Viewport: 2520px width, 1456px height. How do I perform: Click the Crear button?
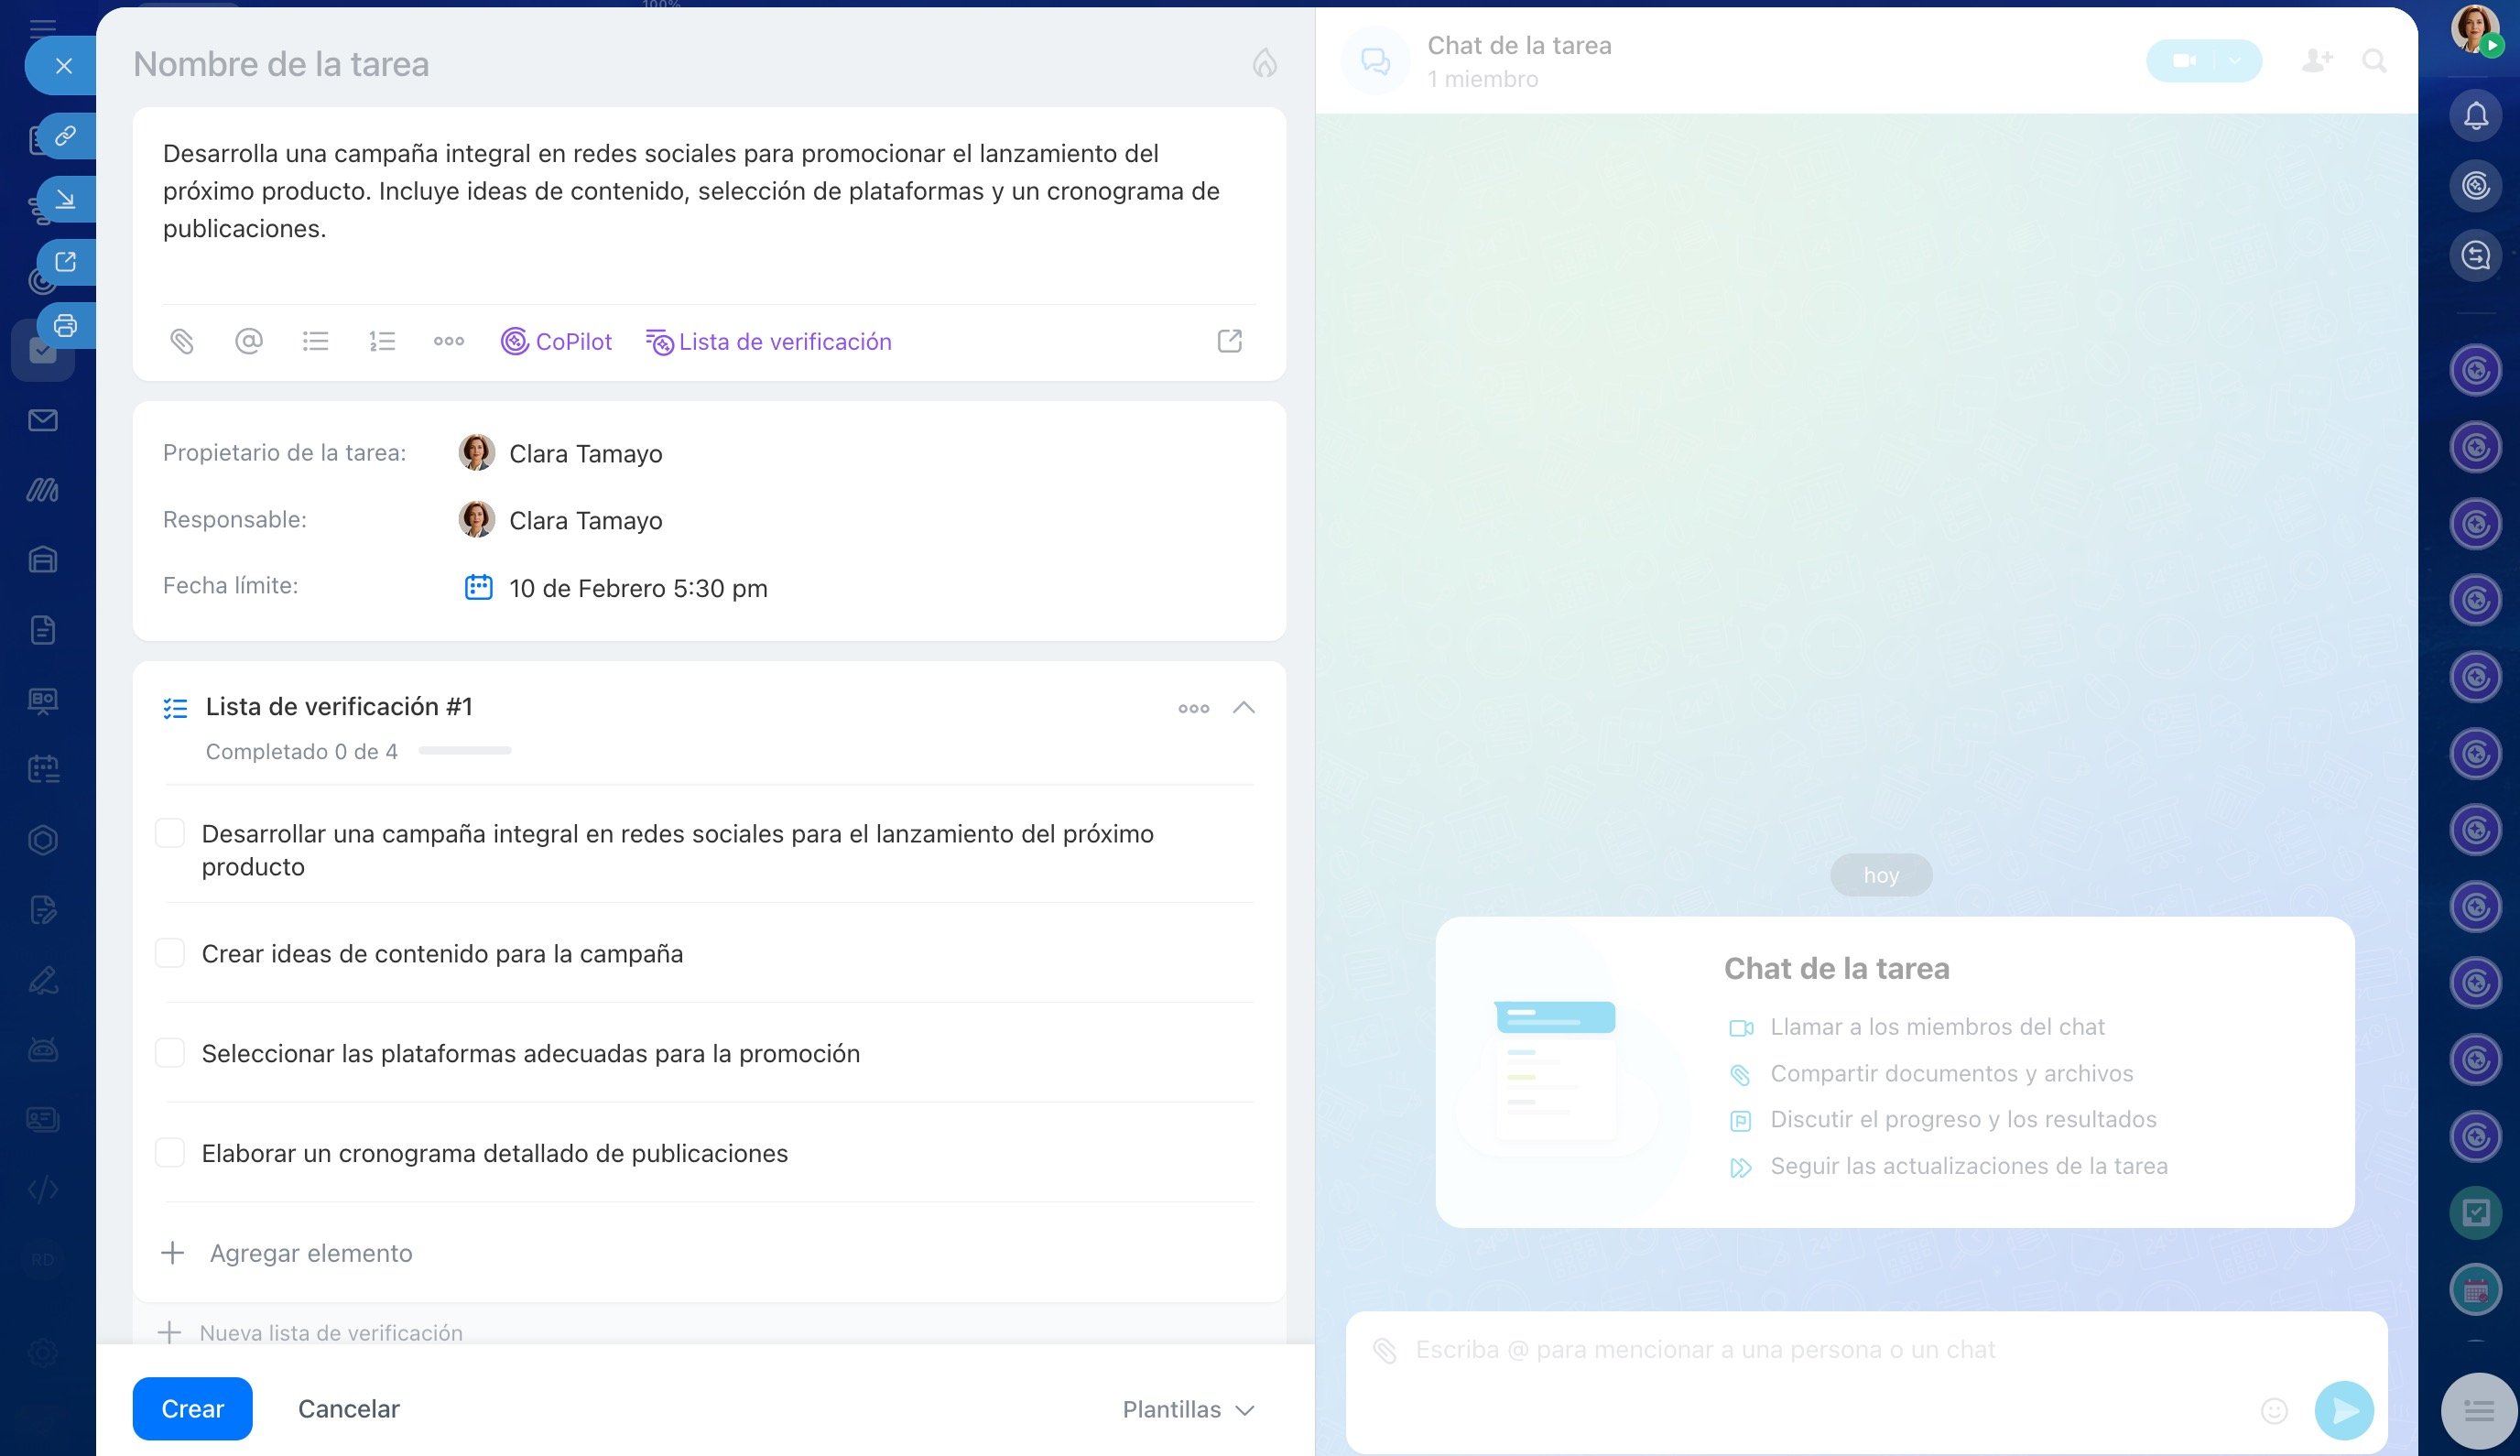192,1409
